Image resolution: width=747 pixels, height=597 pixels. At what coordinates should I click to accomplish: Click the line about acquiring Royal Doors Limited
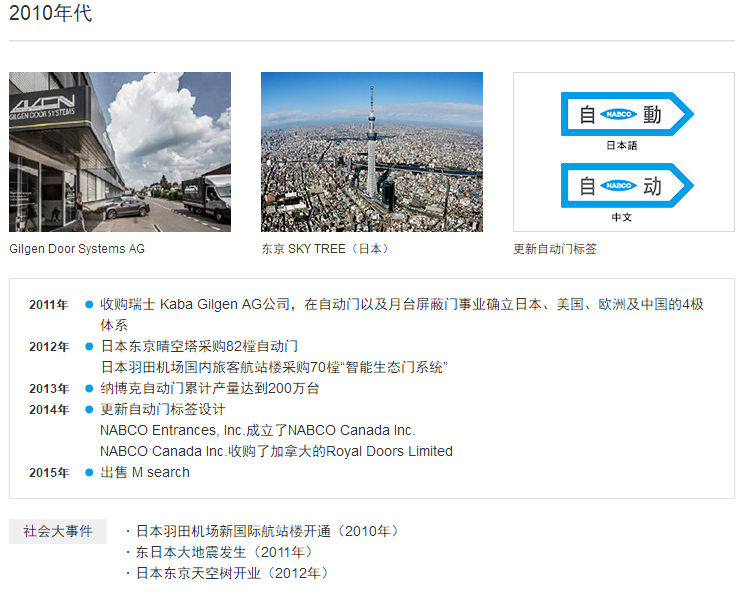tap(276, 451)
